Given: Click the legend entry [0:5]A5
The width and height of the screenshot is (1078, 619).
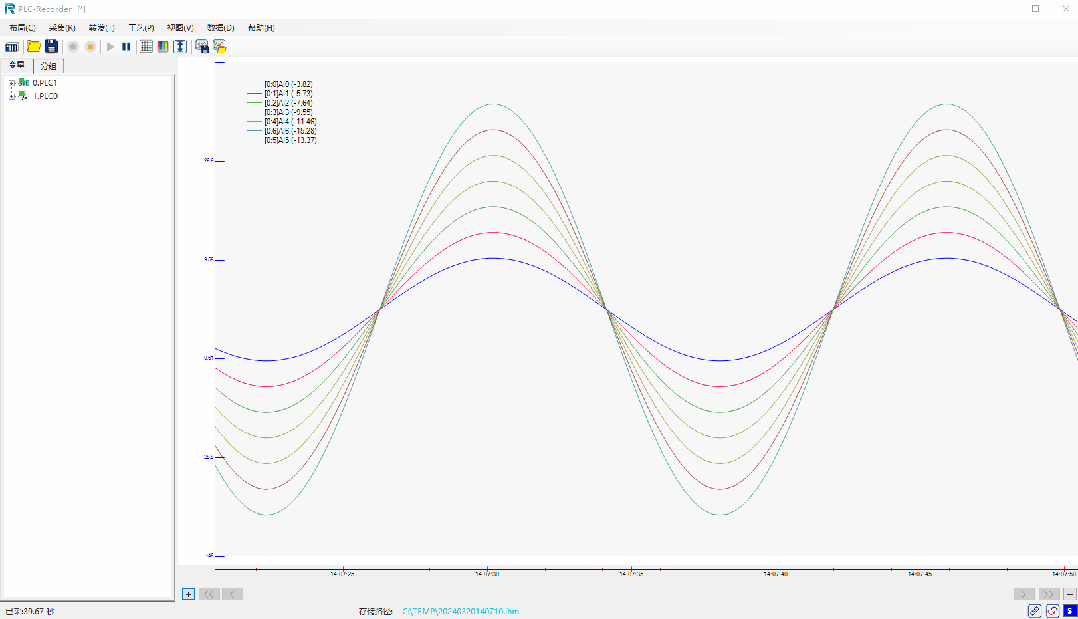Looking at the screenshot, I should coord(290,140).
